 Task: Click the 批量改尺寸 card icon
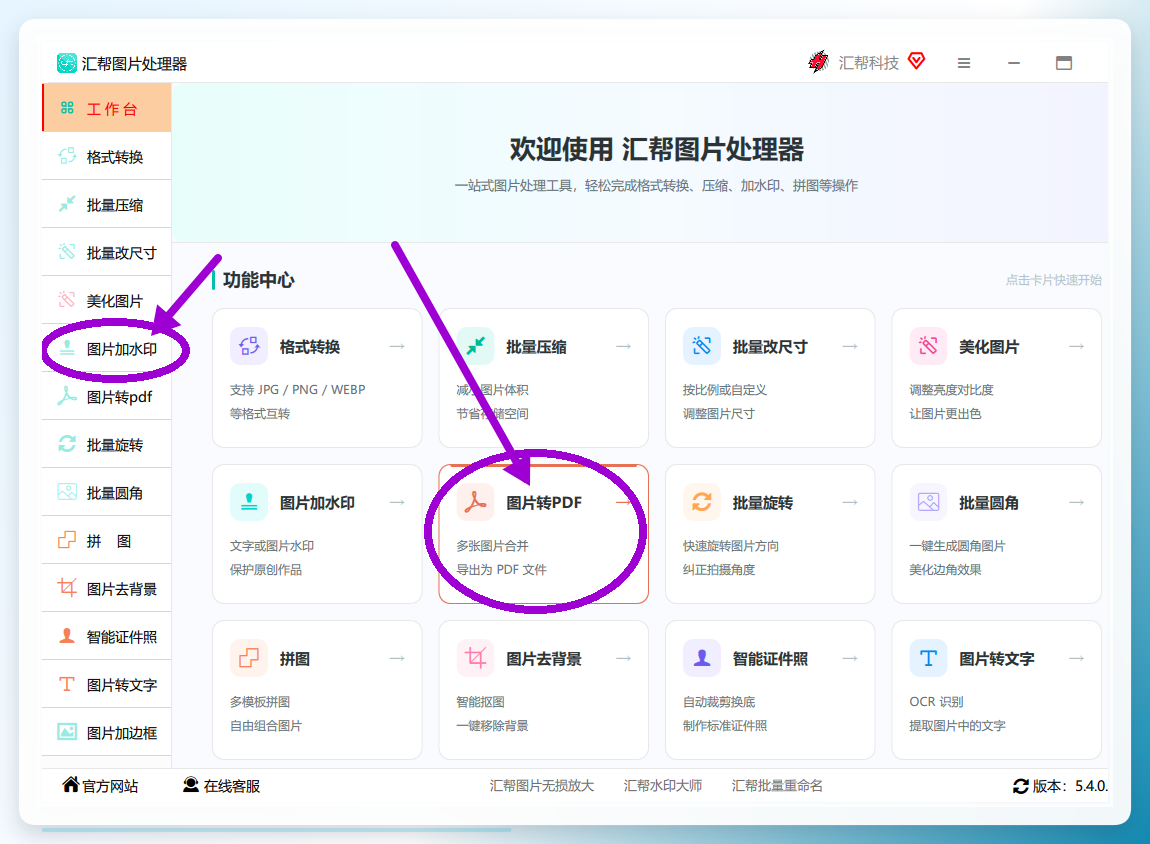coord(702,346)
